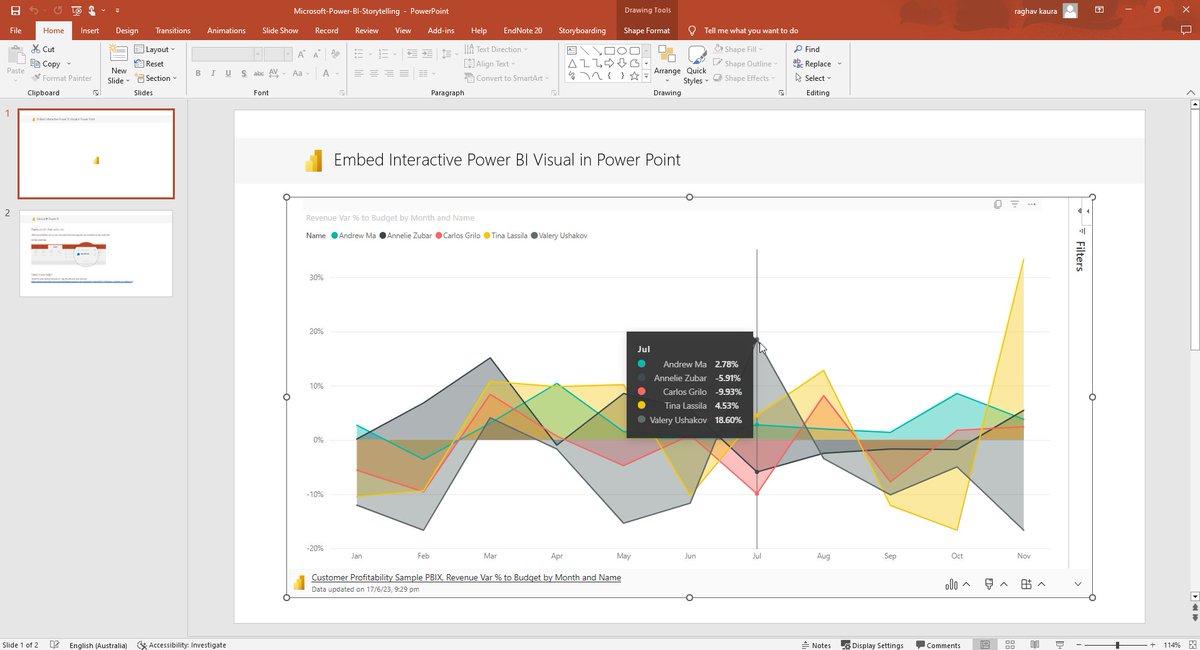Image resolution: width=1200 pixels, height=650 pixels.
Task: Open the Transitions tab
Action: [173, 31]
